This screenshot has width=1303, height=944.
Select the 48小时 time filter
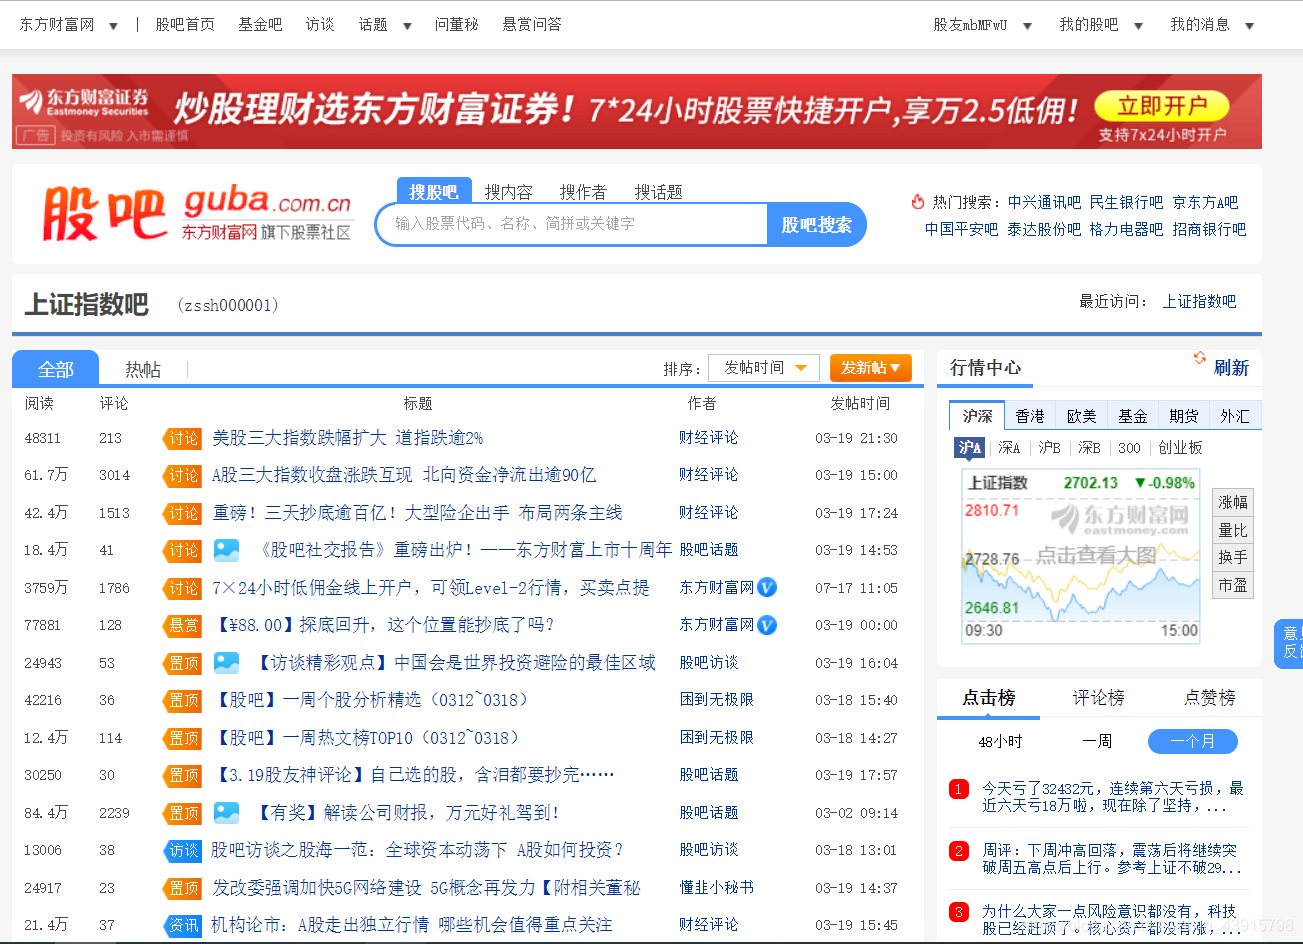pyautogui.click(x=1000, y=741)
